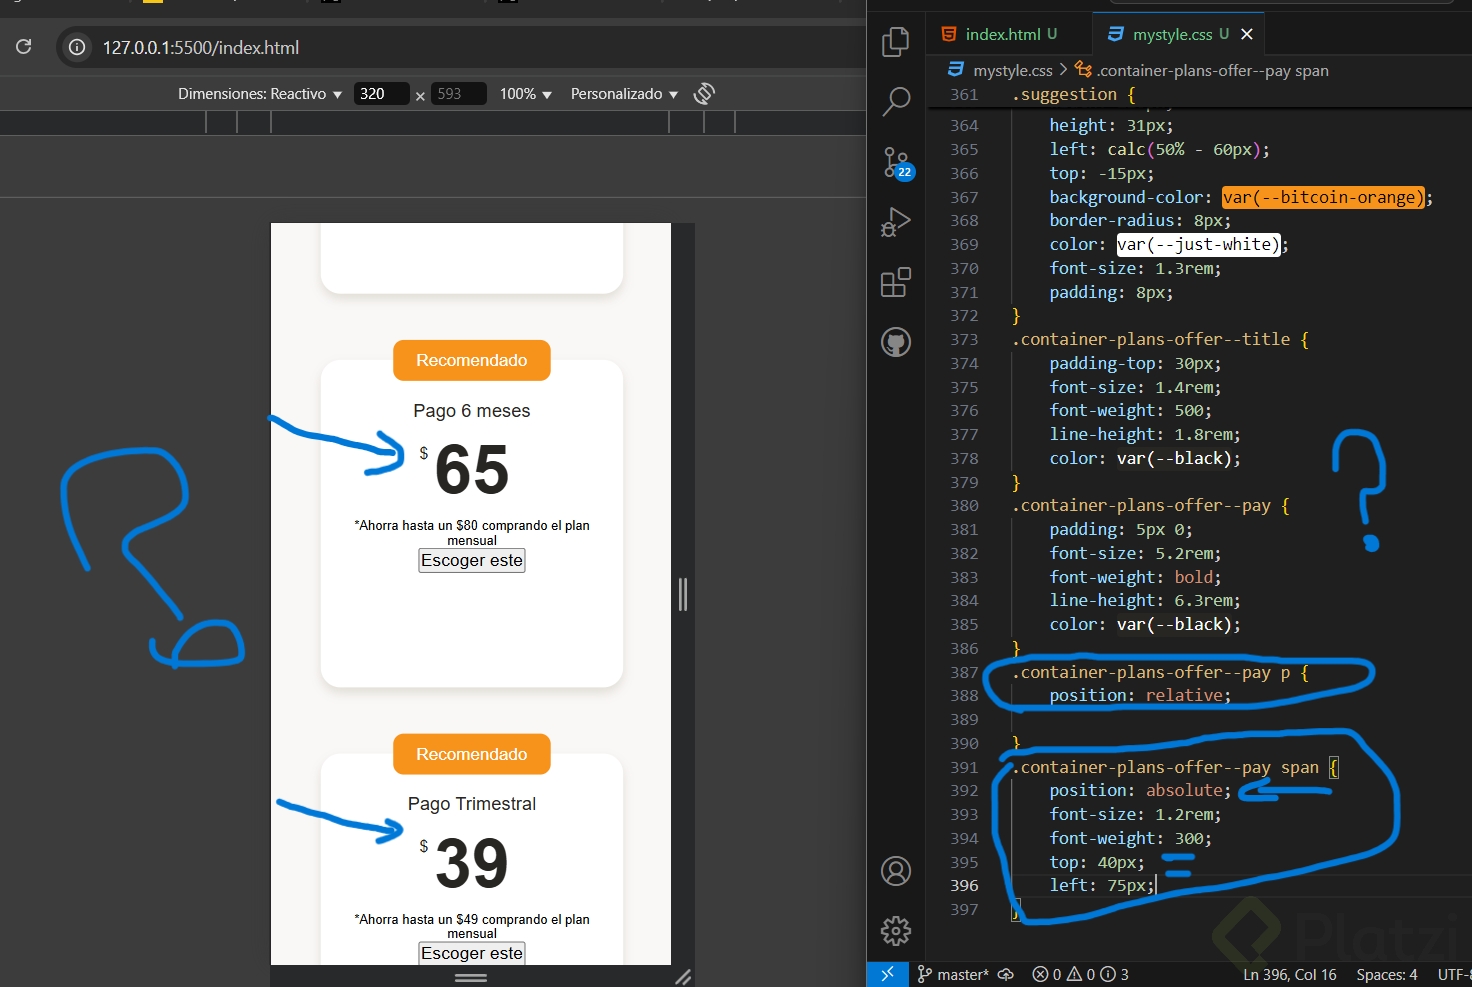Expand the Dimensiones: Reactivo dropdown
The image size is (1472, 987).
pos(260,94)
